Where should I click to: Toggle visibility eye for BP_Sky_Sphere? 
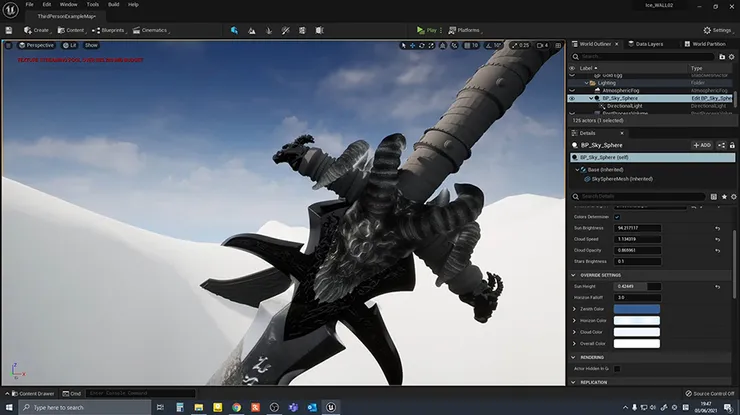click(x=572, y=98)
